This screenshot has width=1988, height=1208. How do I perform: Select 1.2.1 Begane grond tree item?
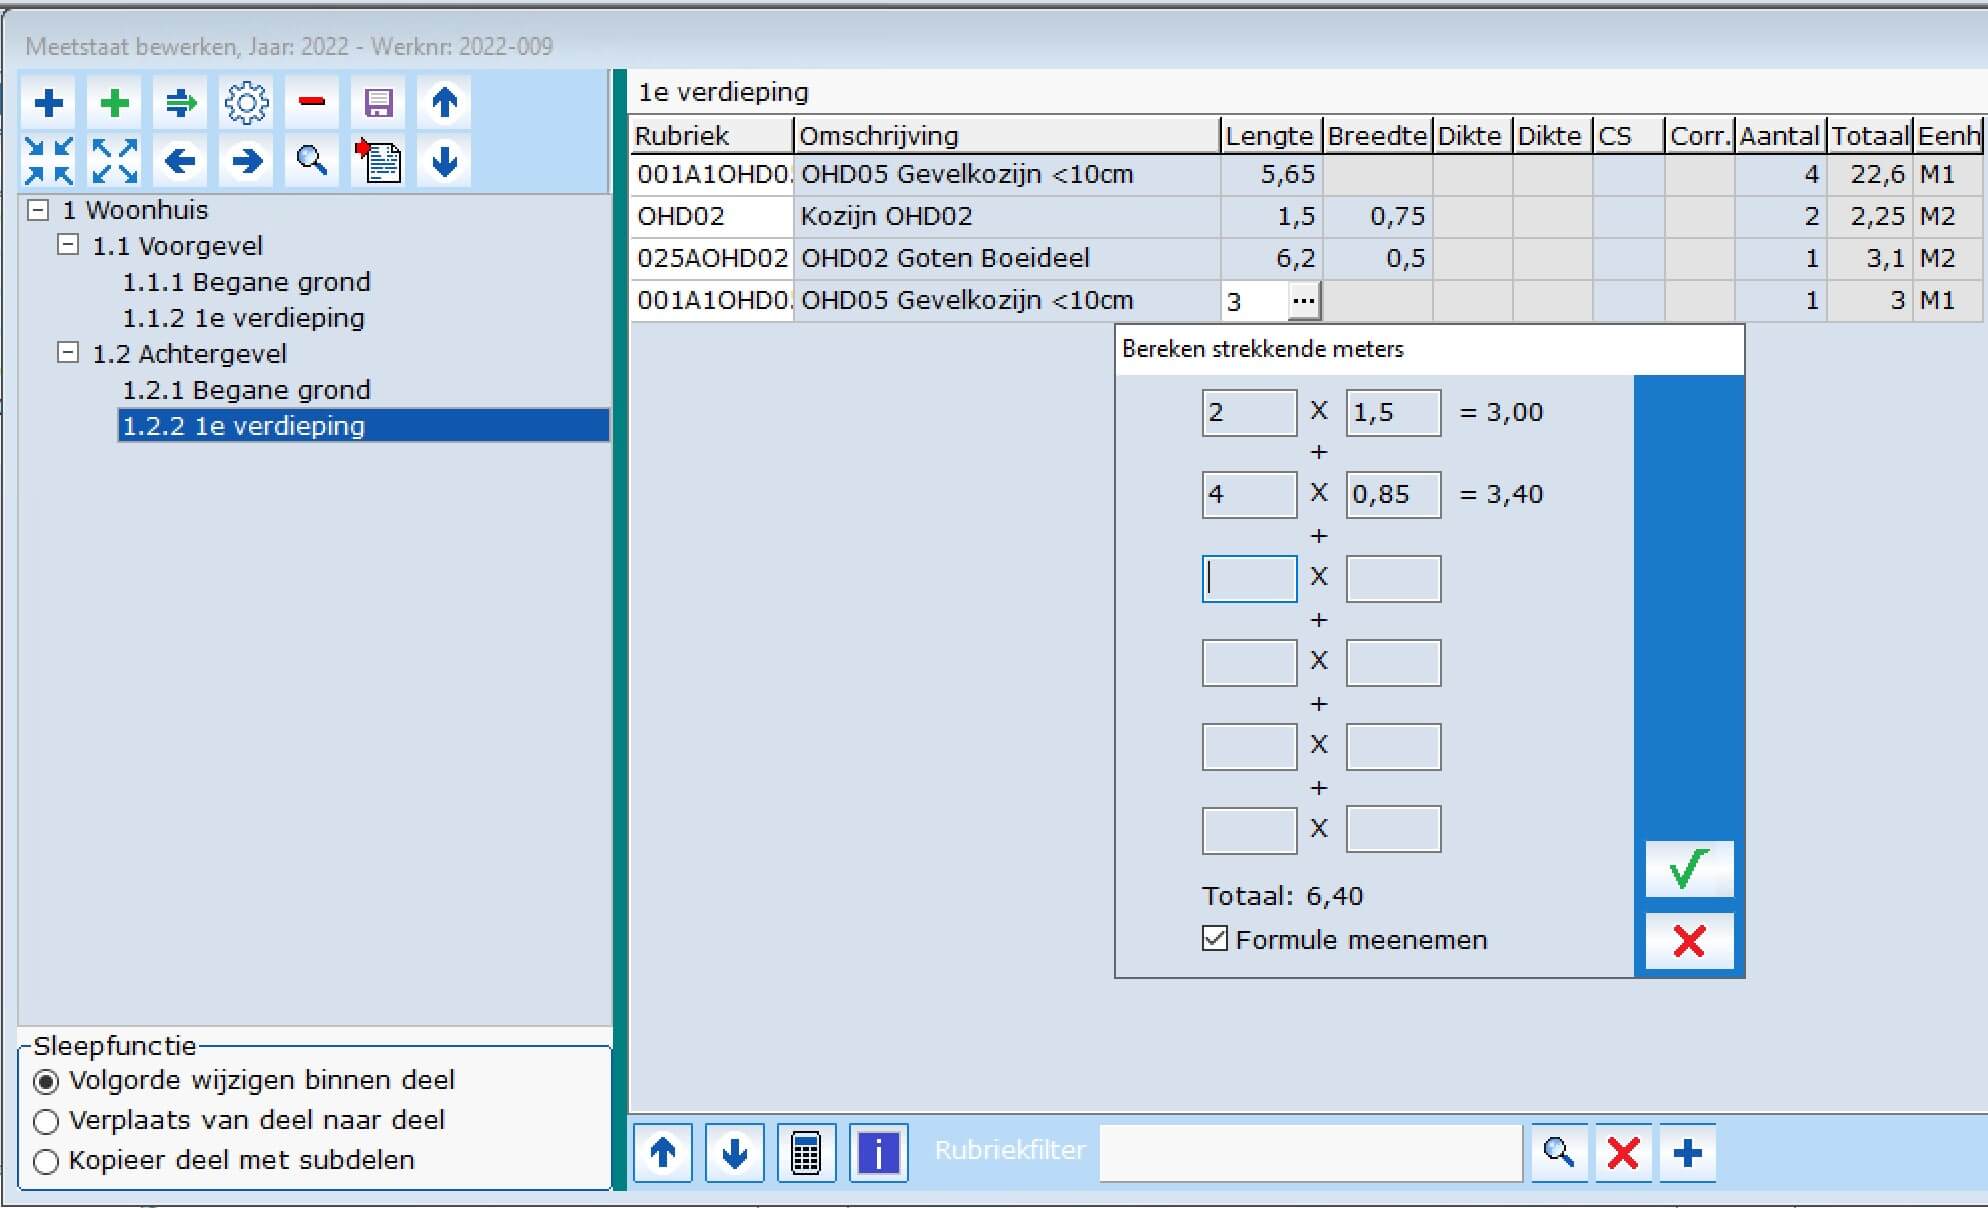[246, 390]
